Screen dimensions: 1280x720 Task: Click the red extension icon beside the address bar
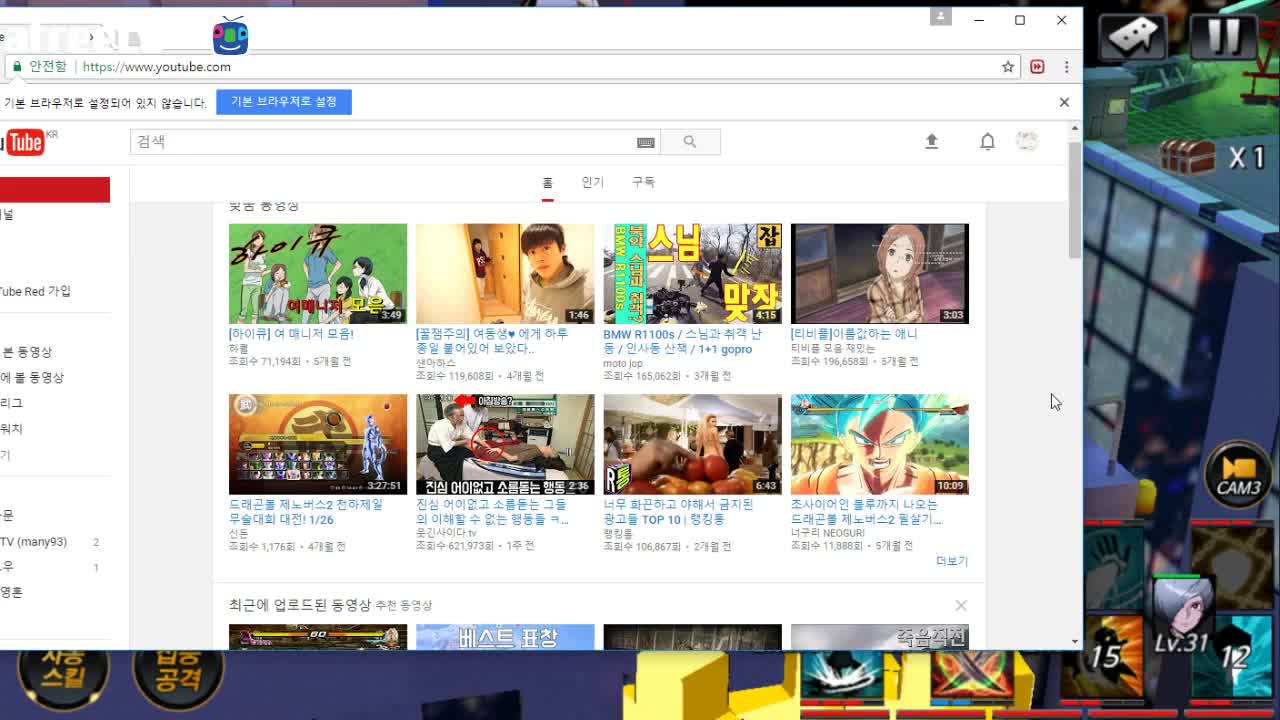(1038, 67)
